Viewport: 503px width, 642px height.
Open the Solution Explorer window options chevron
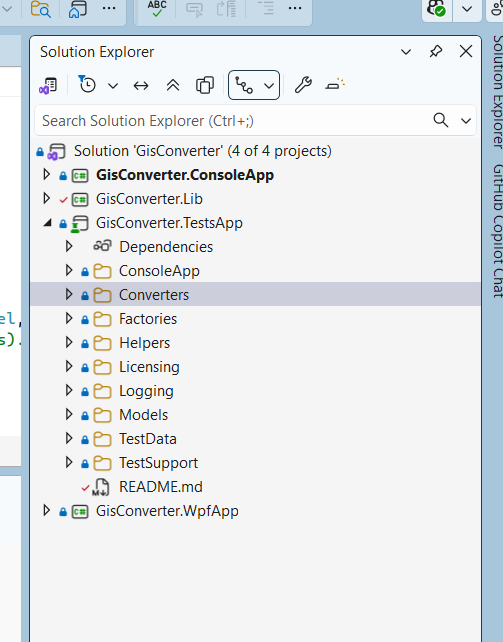(406, 52)
